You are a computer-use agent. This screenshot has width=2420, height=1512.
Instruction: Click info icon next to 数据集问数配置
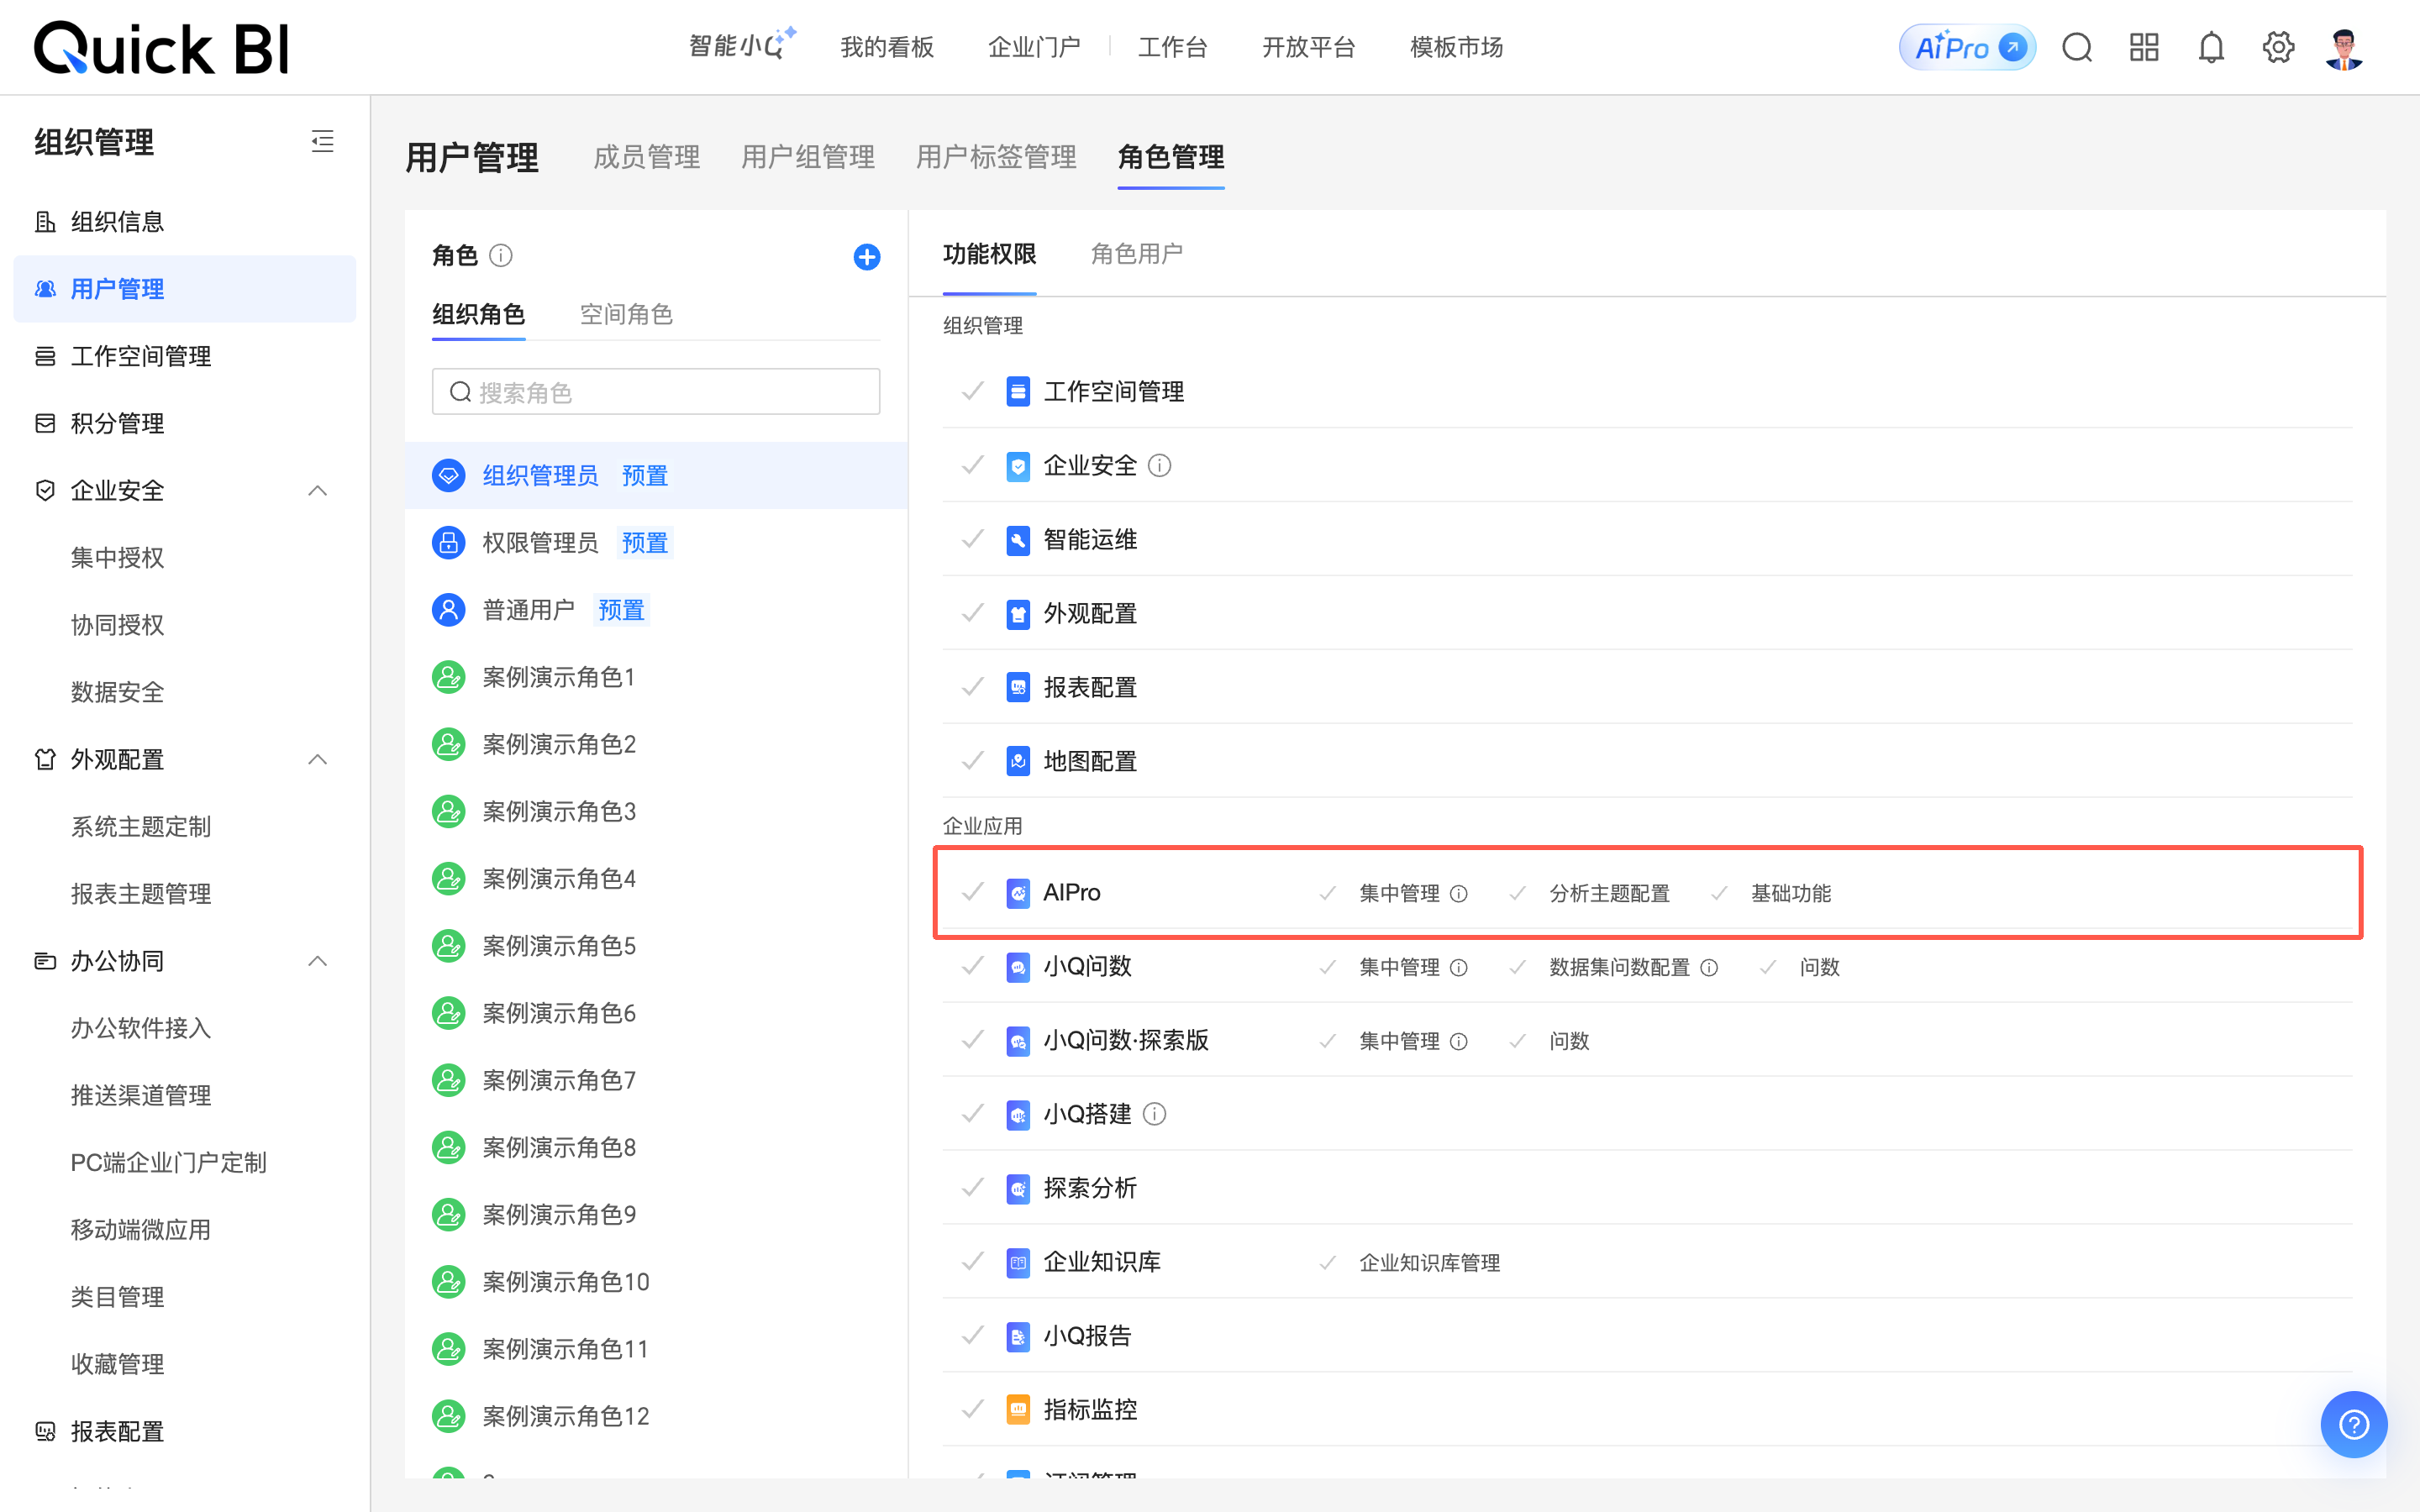pyautogui.click(x=1709, y=968)
